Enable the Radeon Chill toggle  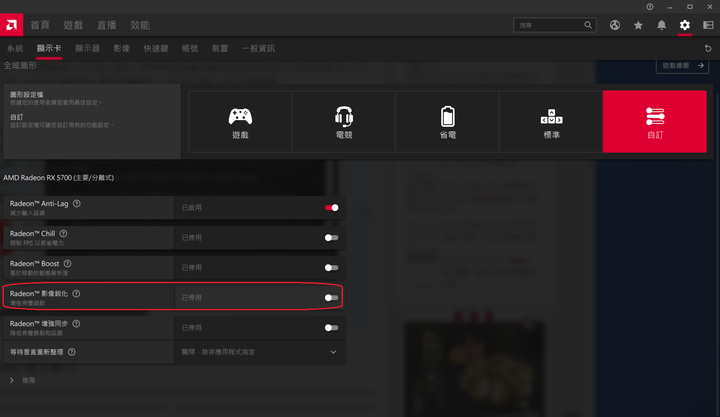332,237
